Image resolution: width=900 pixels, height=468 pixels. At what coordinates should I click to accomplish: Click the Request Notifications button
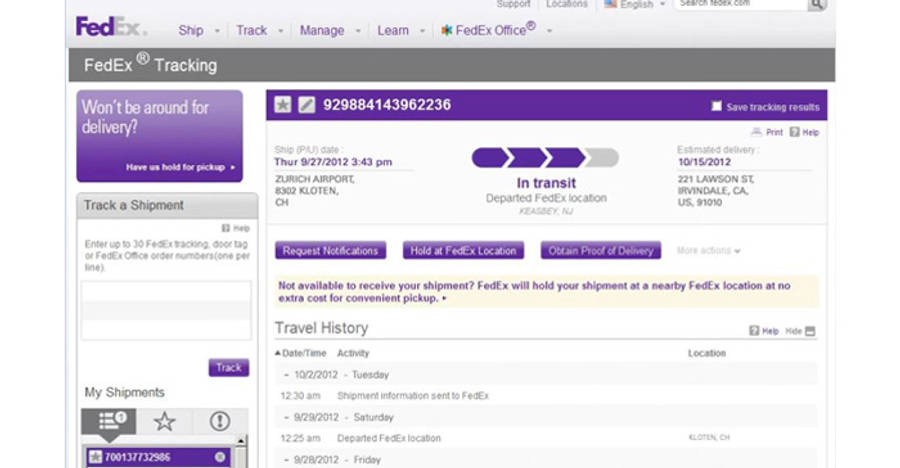[330, 251]
